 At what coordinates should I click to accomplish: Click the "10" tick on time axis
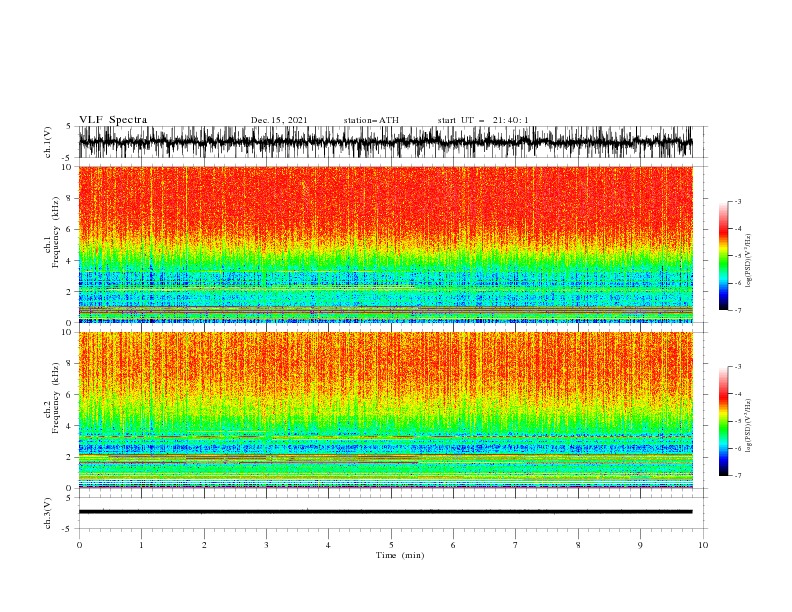pos(703,545)
